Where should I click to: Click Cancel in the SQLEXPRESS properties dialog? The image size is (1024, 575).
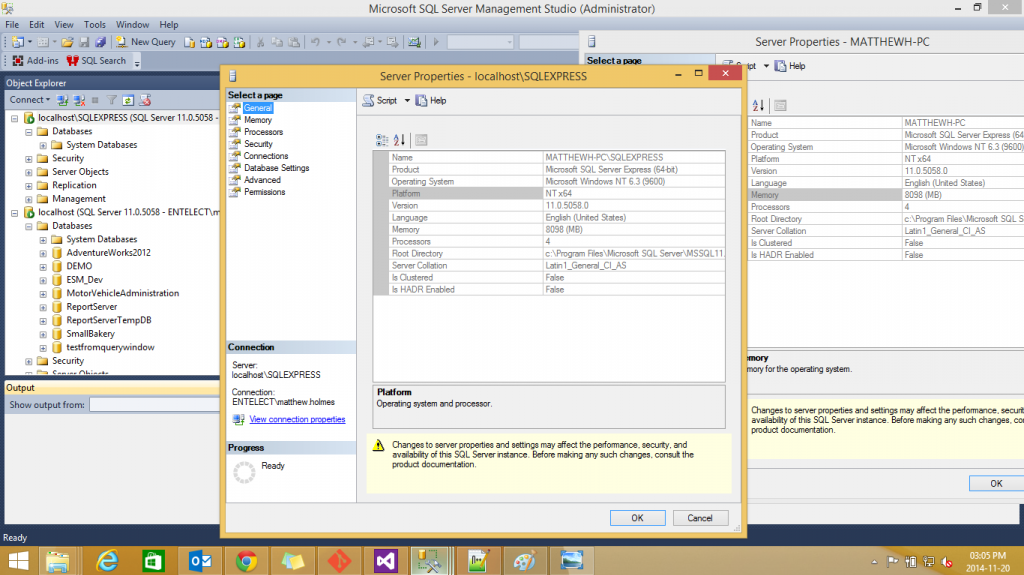700,518
